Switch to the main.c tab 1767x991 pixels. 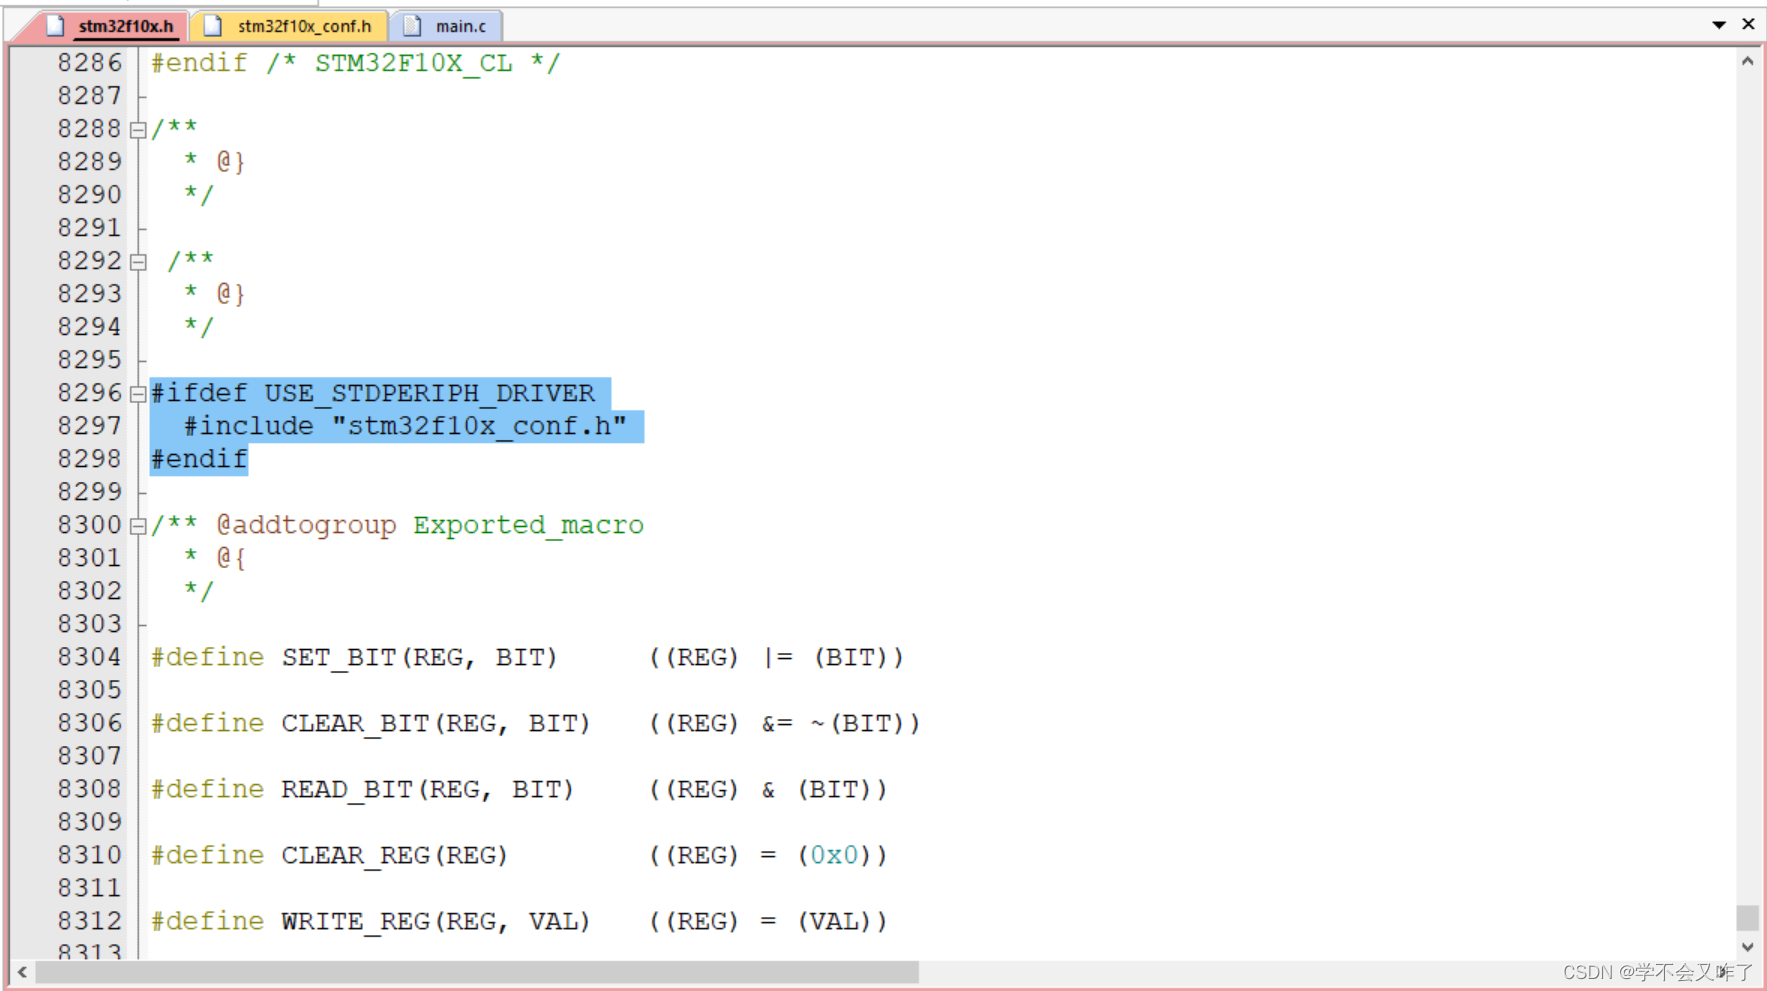(x=446, y=26)
